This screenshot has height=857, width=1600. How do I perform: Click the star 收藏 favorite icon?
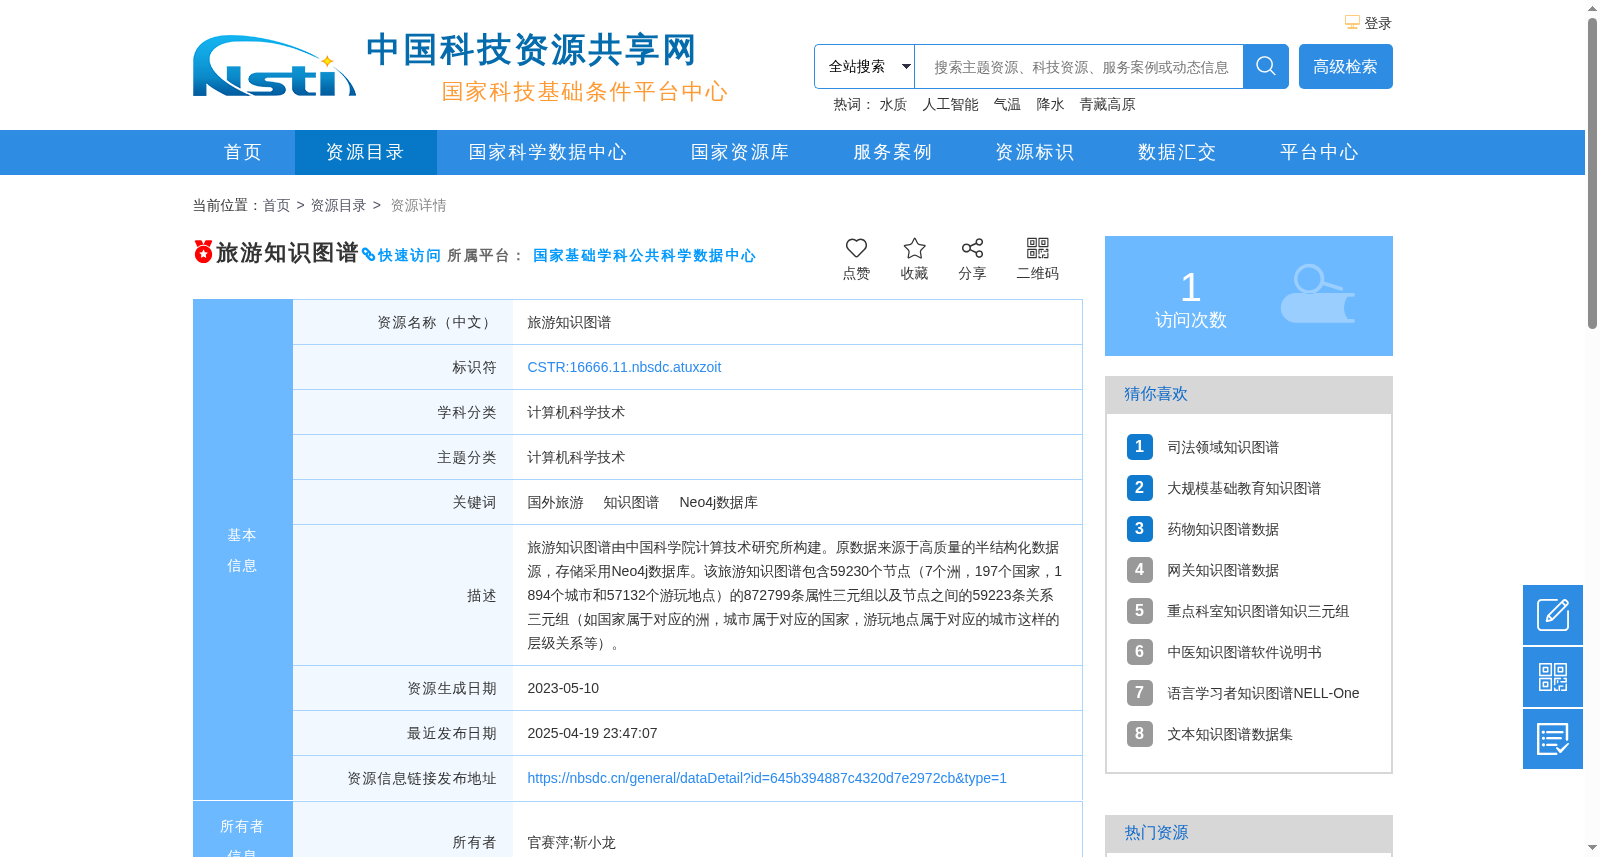(x=914, y=248)
